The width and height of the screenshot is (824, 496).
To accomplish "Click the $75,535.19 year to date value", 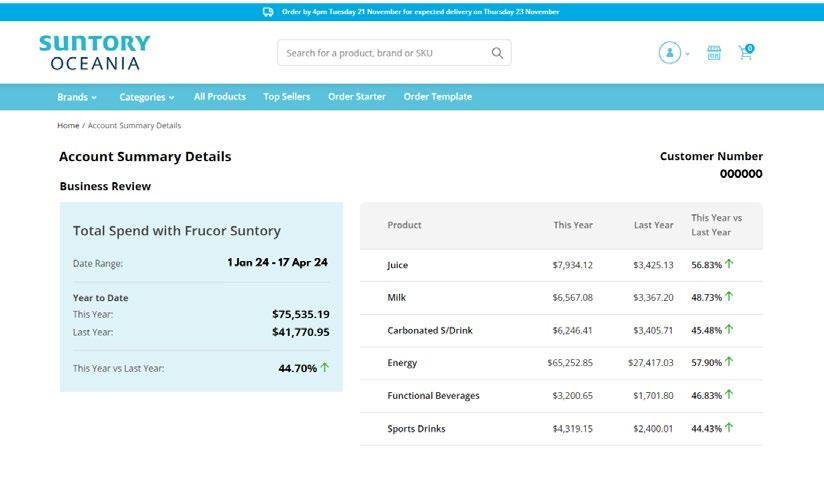I will point(301,314).
